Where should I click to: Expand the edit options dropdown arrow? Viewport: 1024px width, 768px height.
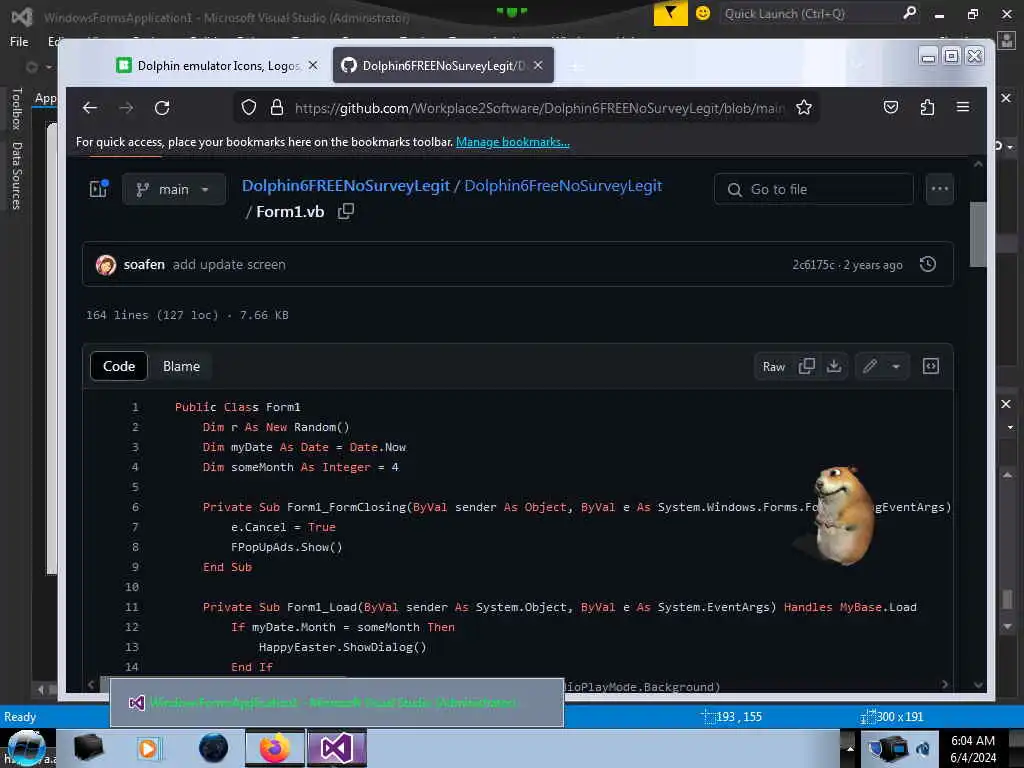click(896, 366)
